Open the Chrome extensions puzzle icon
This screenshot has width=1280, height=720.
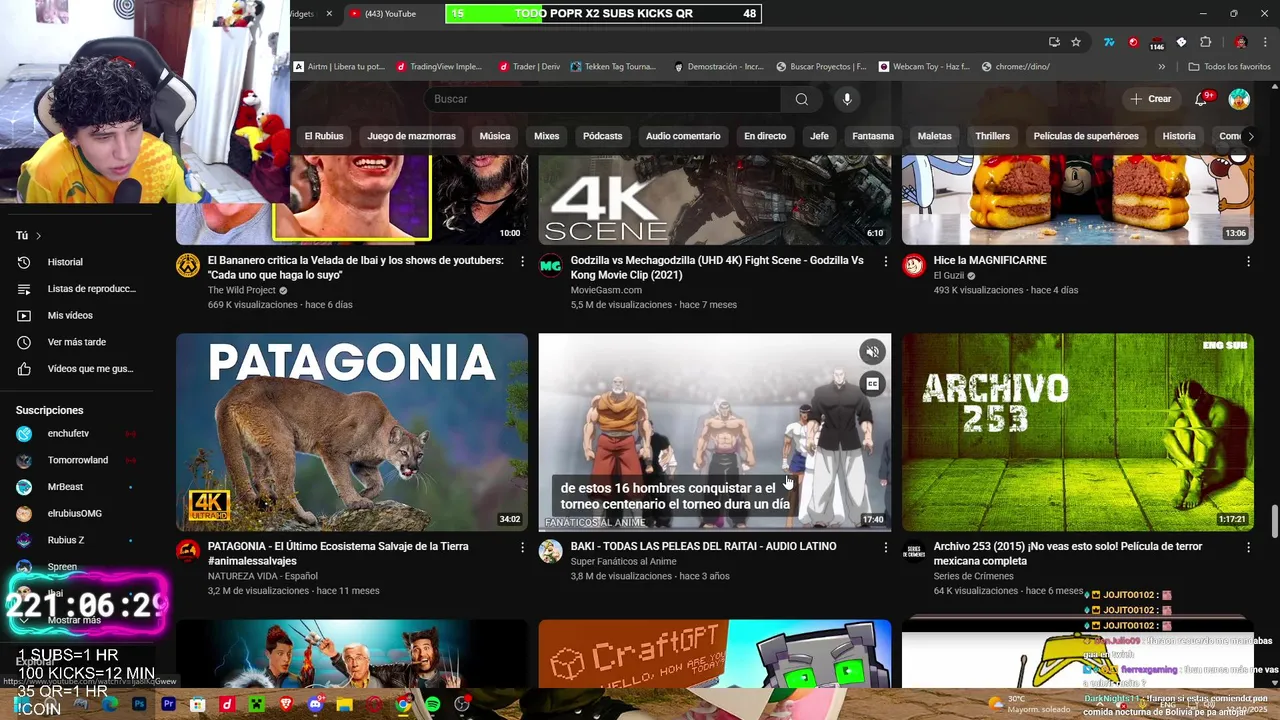click(1205, 42)
